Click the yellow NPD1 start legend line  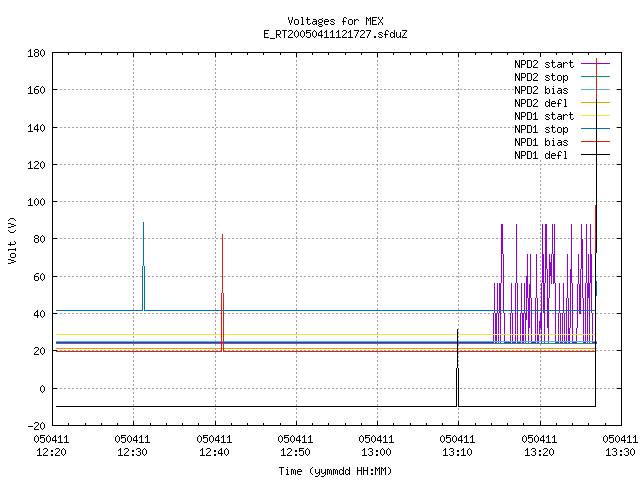(596, 116)
